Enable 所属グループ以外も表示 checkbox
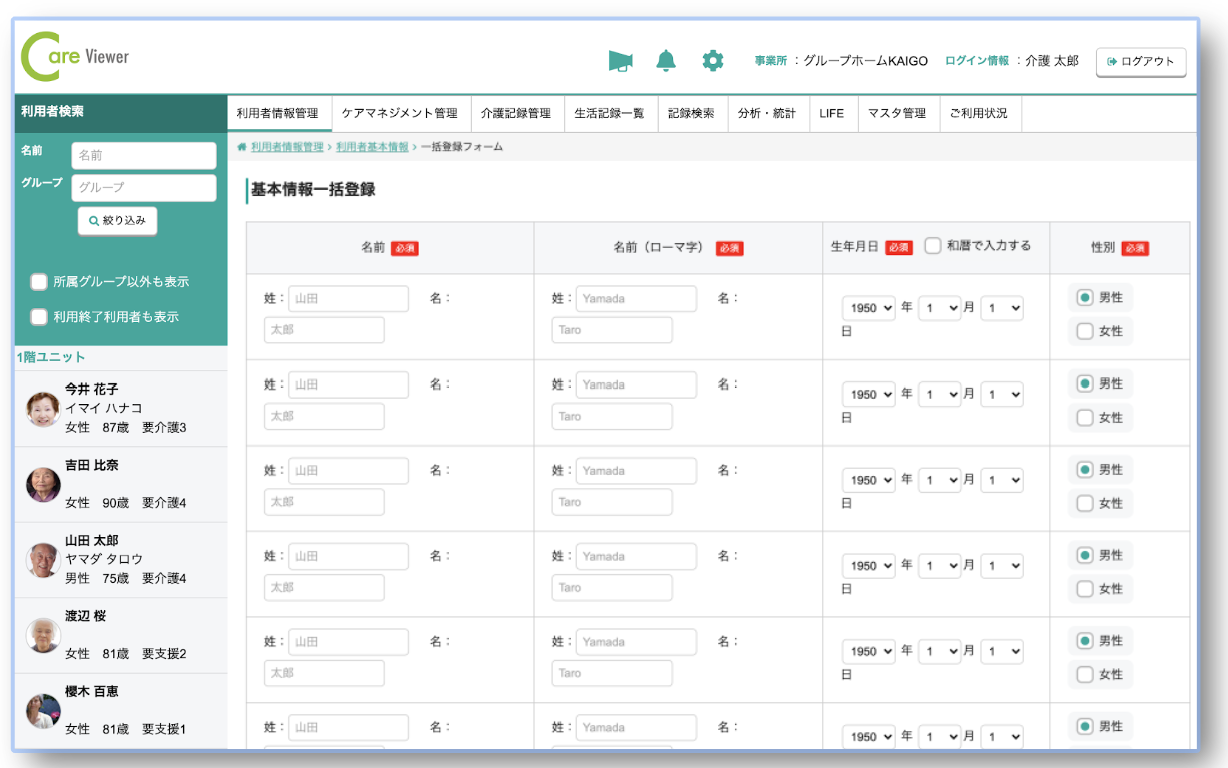The width and height of the screenshot is (1228, 768). click(x=39, y=282)
